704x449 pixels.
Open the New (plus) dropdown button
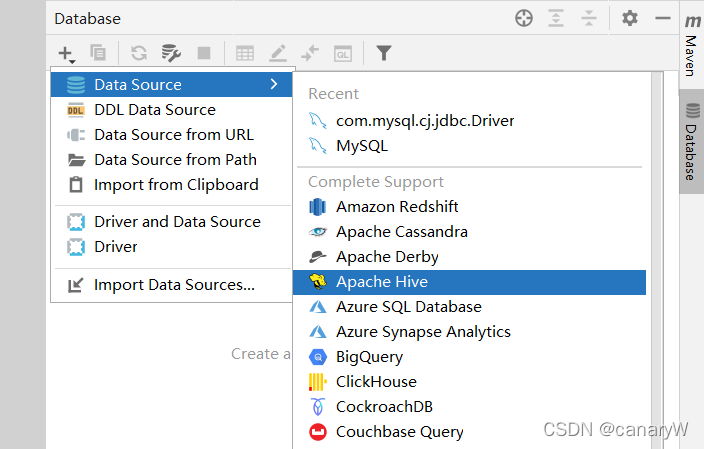coord(66,54)
